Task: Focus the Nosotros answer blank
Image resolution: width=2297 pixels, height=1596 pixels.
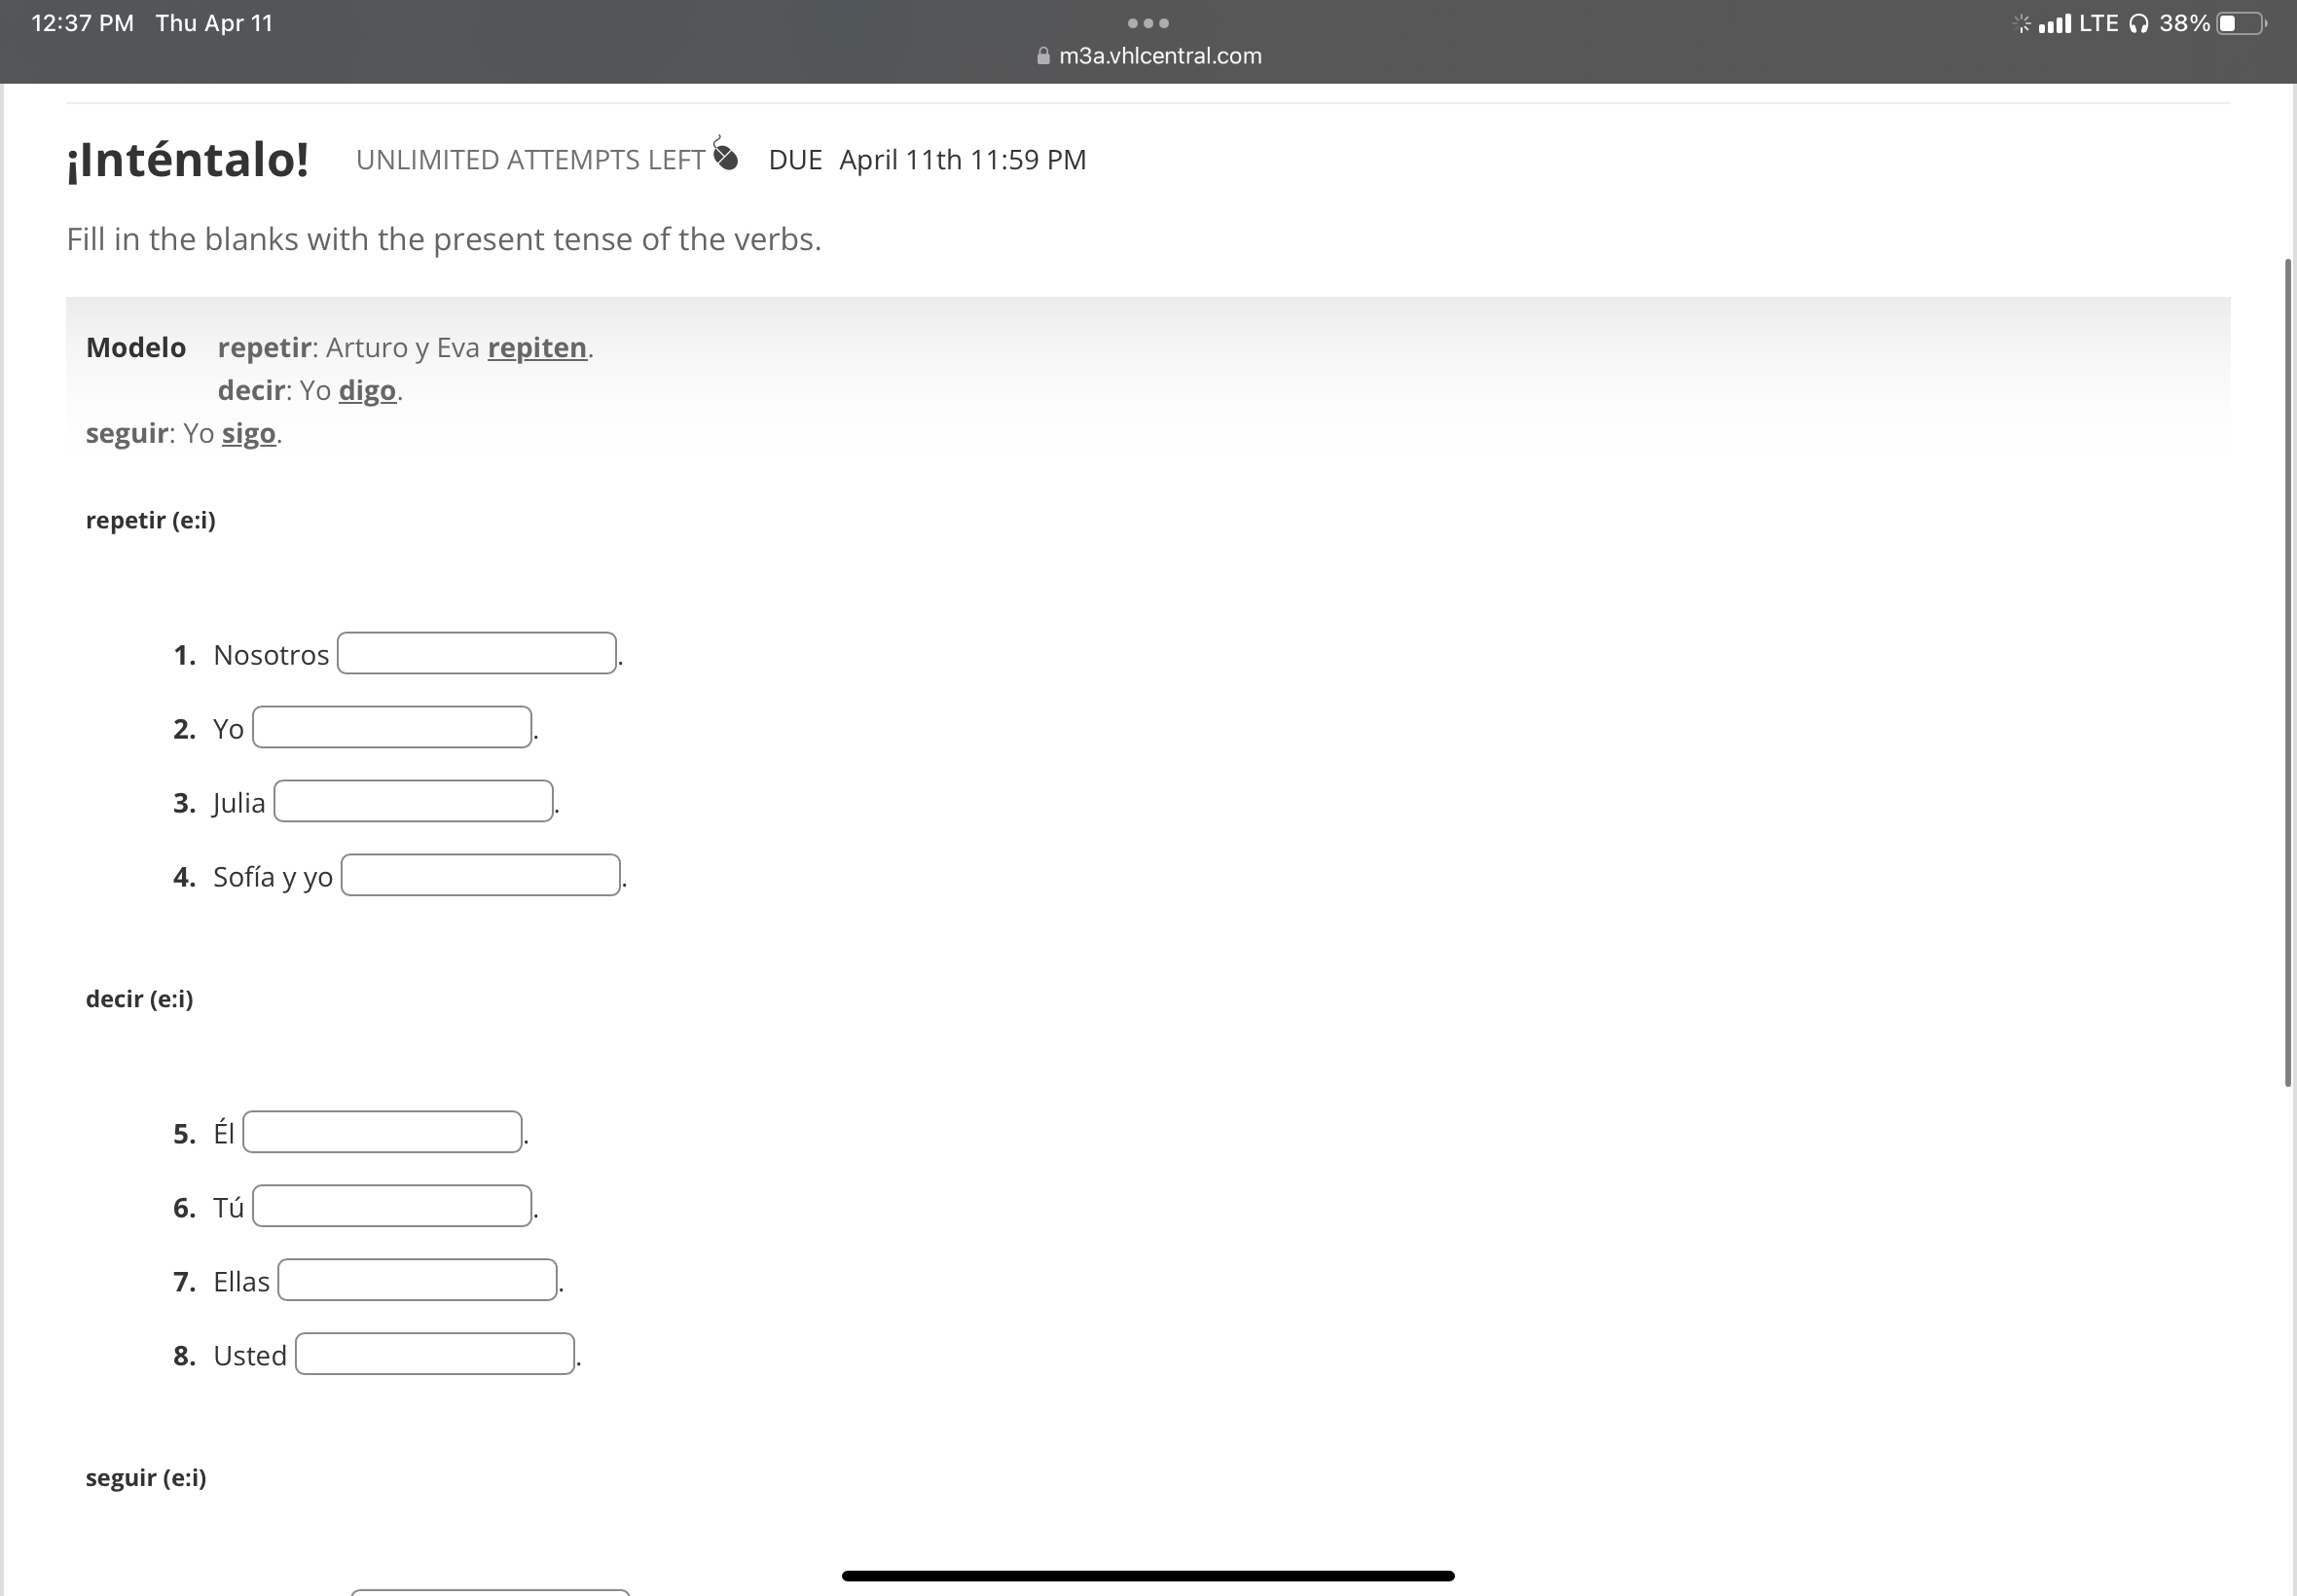Action: tap(476, 653)
